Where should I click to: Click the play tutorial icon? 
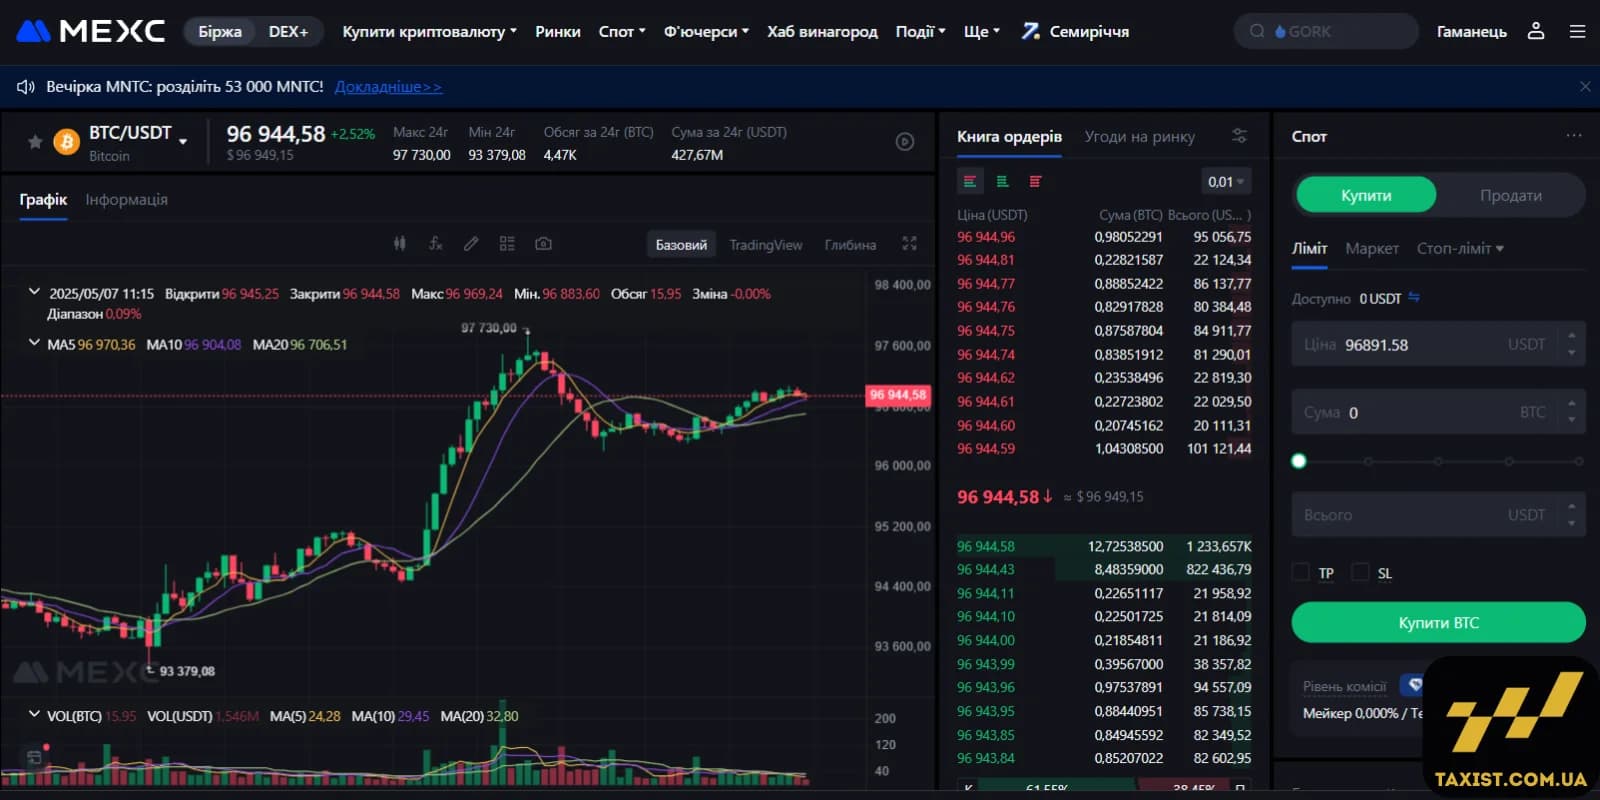coord(905,142)
